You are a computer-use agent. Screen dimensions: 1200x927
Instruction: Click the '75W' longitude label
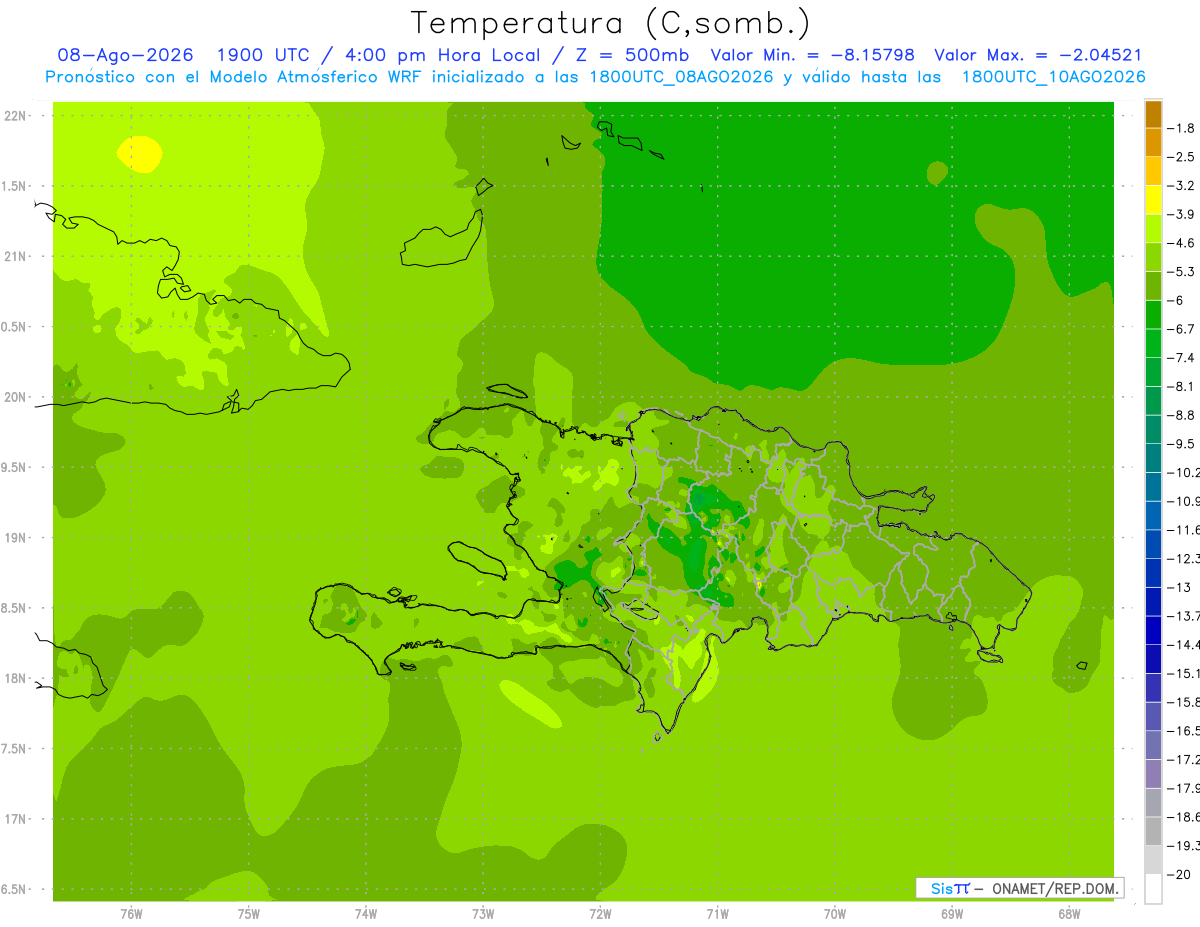click(x=249, y=914)
